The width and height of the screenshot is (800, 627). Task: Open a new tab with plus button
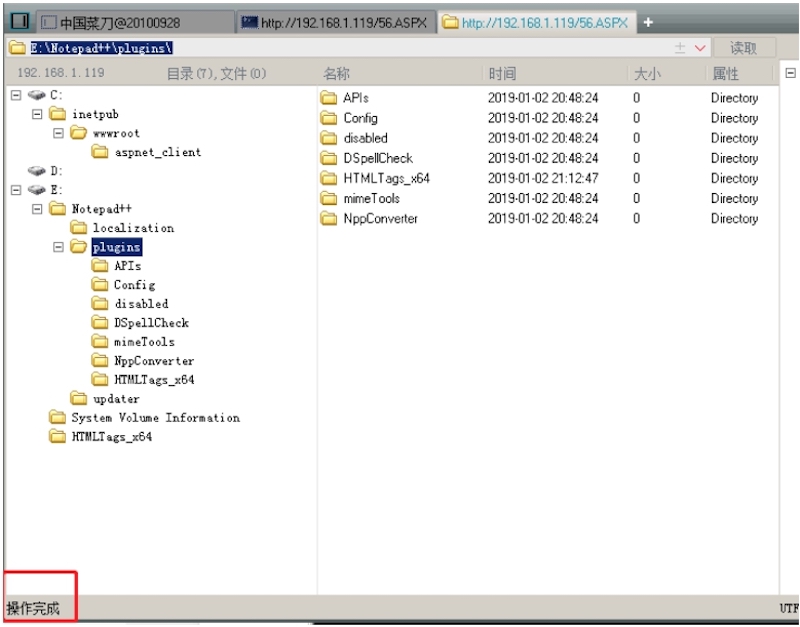tap(648, 22)
